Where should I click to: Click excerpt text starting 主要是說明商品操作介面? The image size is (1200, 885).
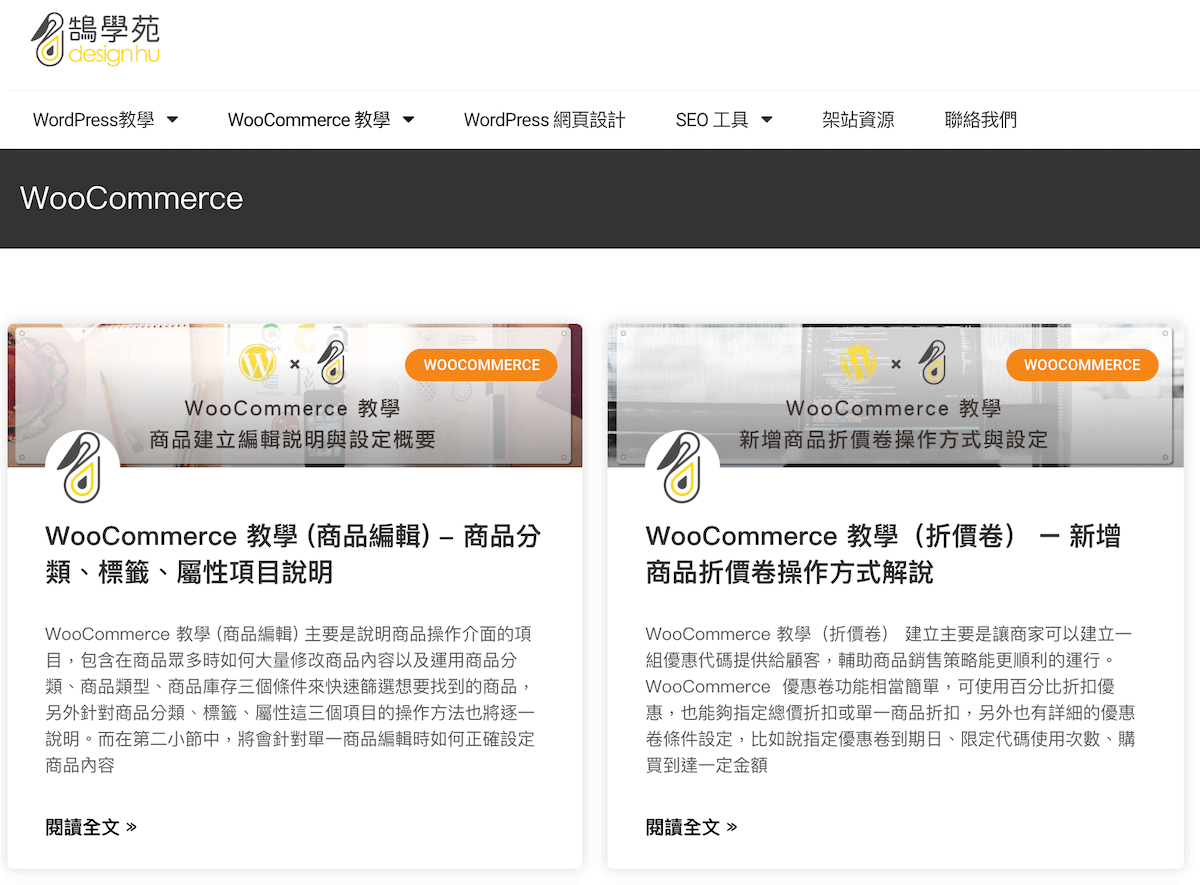tap(291, 699)
